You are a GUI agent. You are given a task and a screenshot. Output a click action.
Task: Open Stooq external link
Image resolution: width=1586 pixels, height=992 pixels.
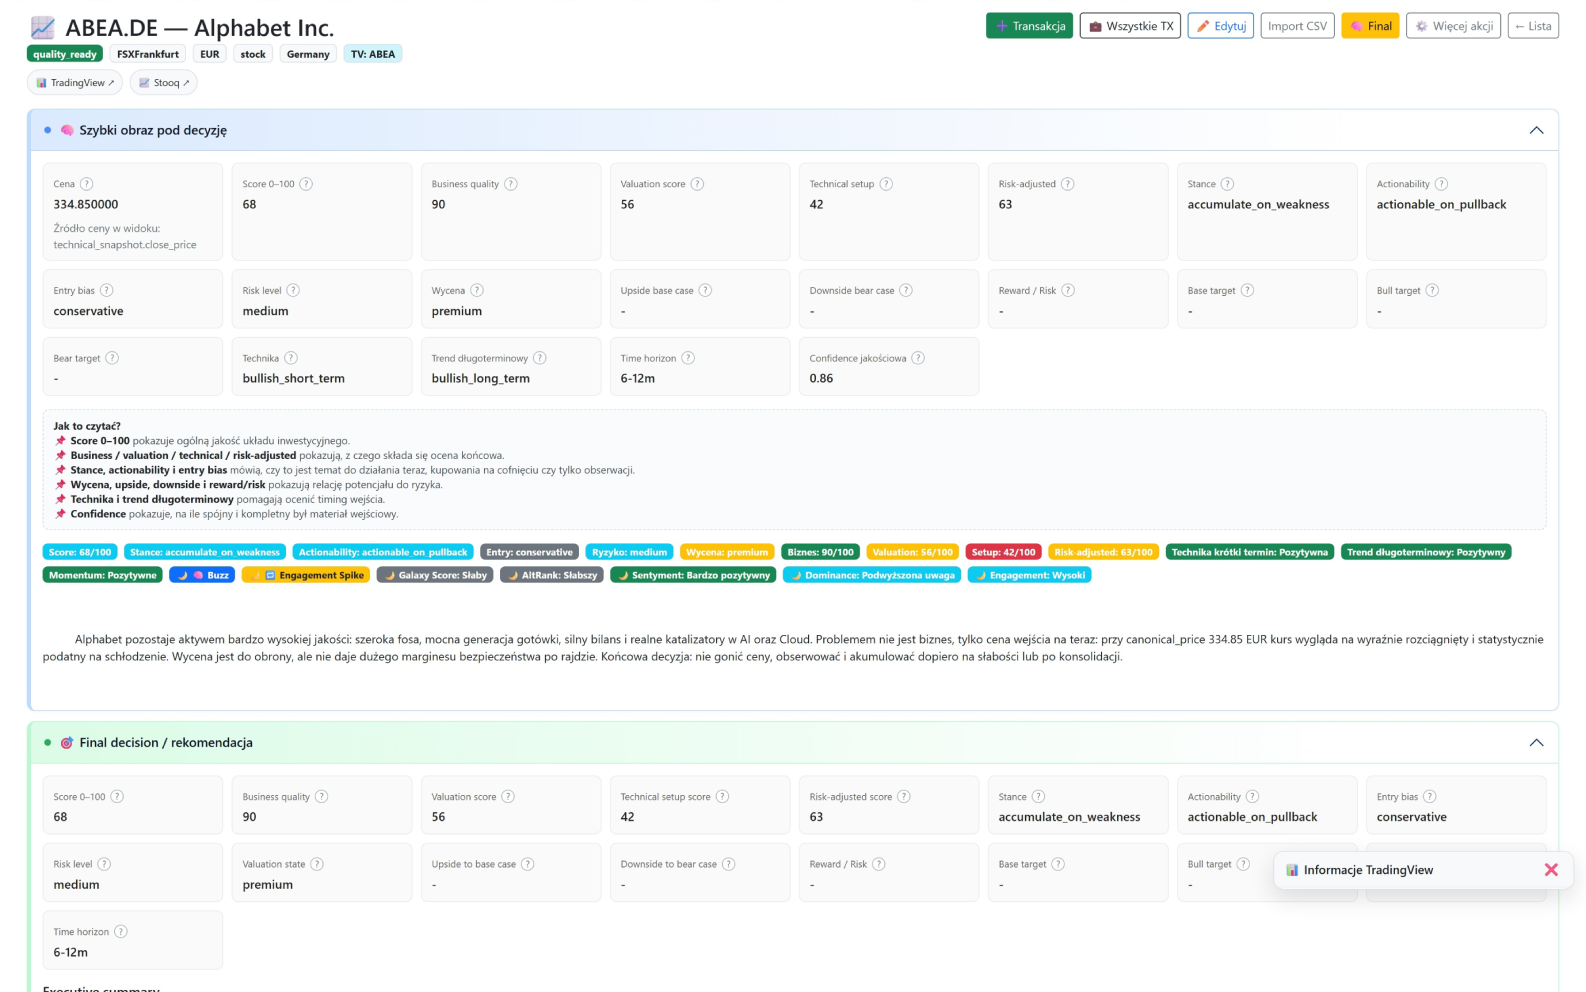pyautogui.click(x=163, y=82)
